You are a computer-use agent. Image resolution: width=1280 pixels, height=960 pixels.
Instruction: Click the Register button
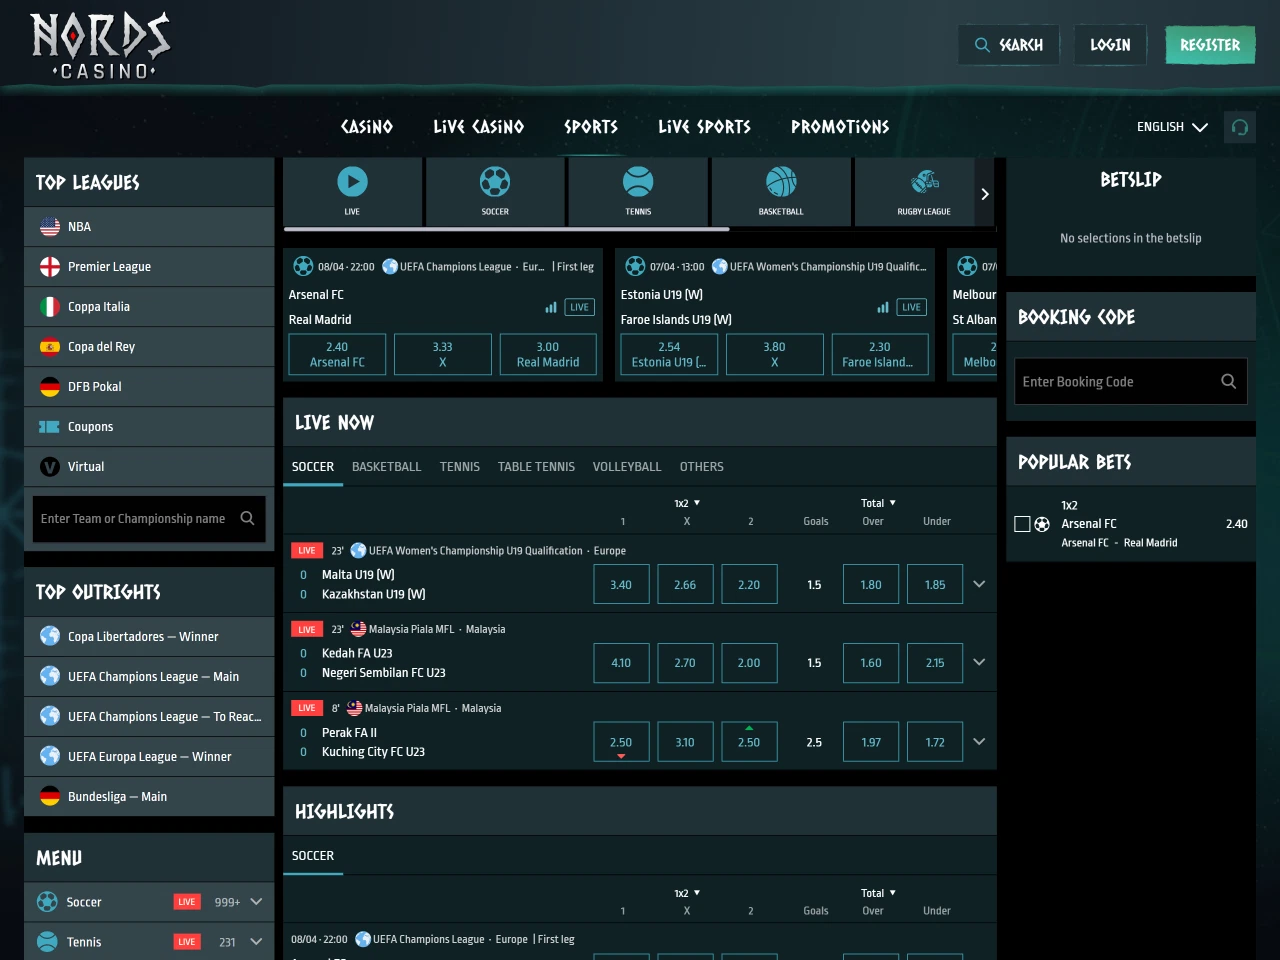pyautogui.click(x=1209, y=45)
